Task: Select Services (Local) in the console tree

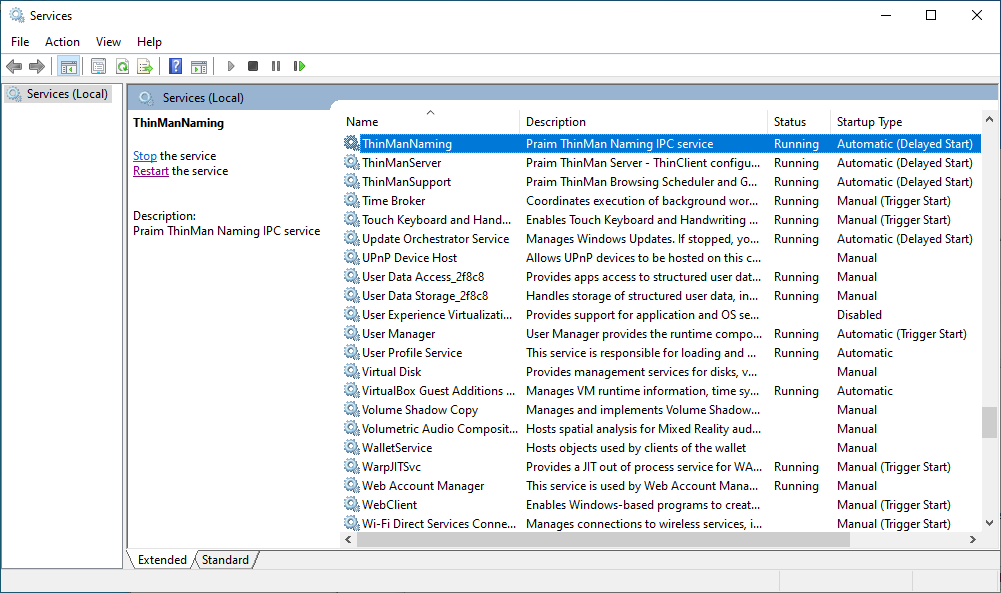Action: tap(59, 94)
